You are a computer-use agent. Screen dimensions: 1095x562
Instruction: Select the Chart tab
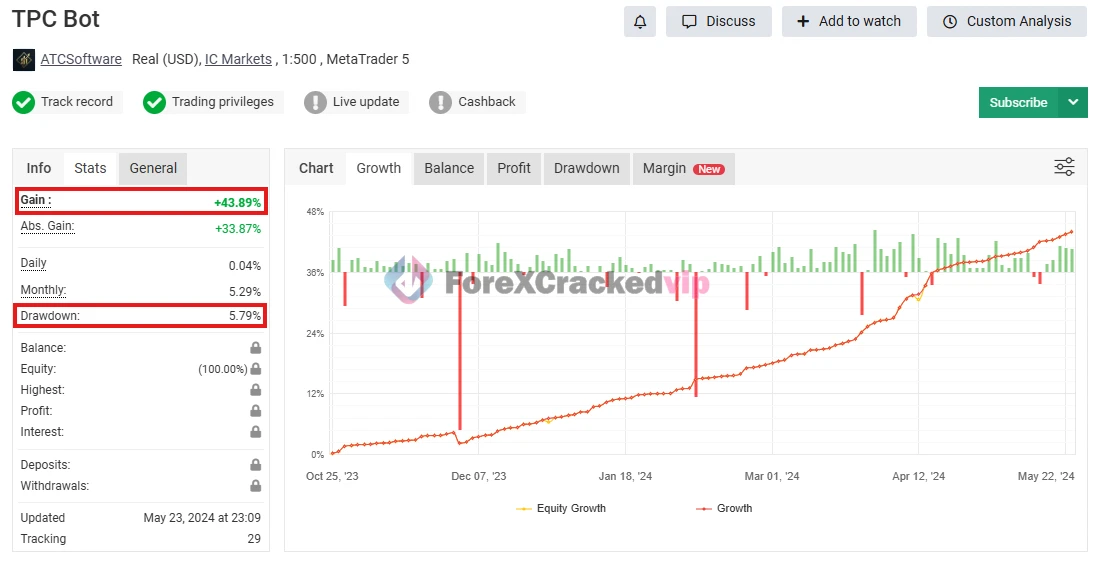tap(316, 168)
